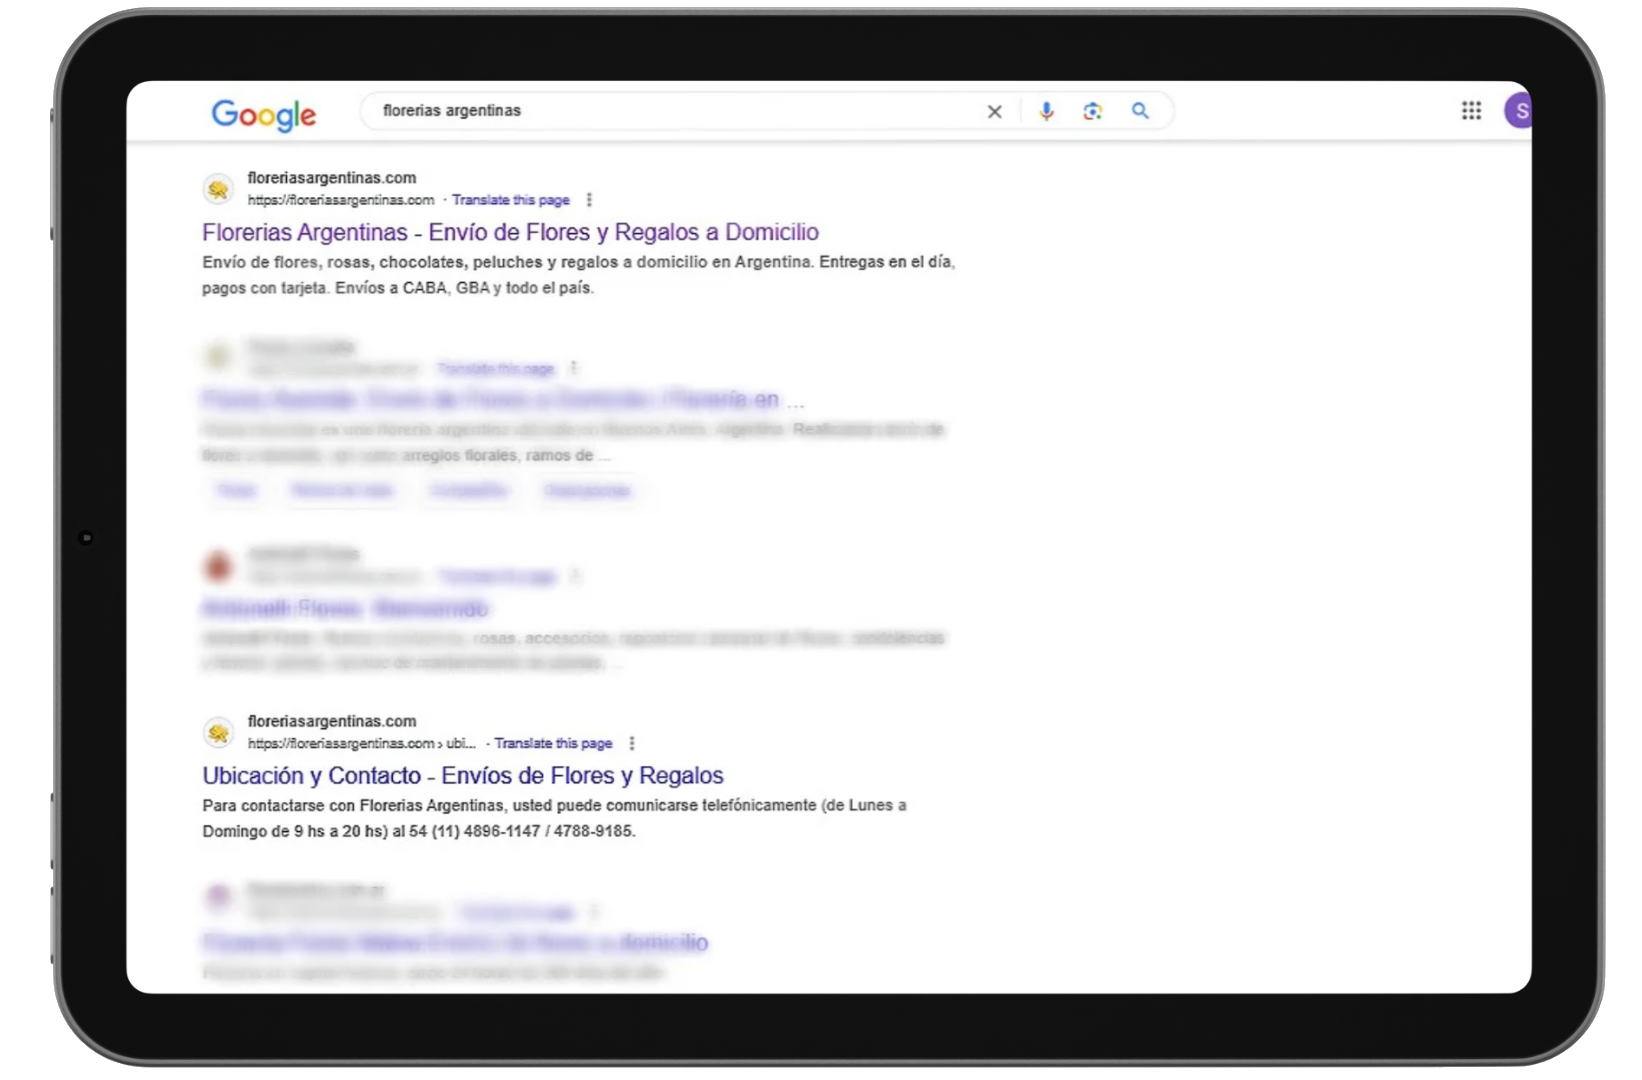Click the first result's floreriasargentinas.com site name
Viewport: 1642px width, 1080px height.
[x=332, y=178]
